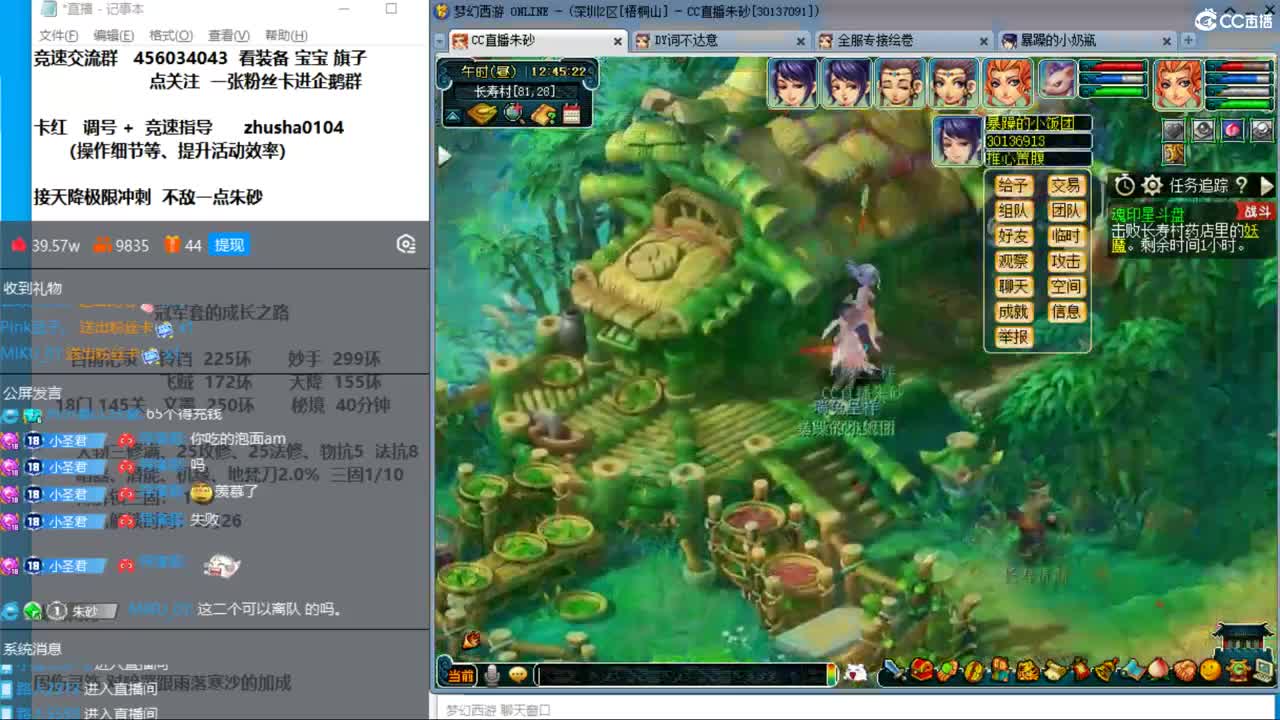1280x720 pixels.
Task: Click the target portrait of 暴躁的小饭团
Action: tap(957, 140)
